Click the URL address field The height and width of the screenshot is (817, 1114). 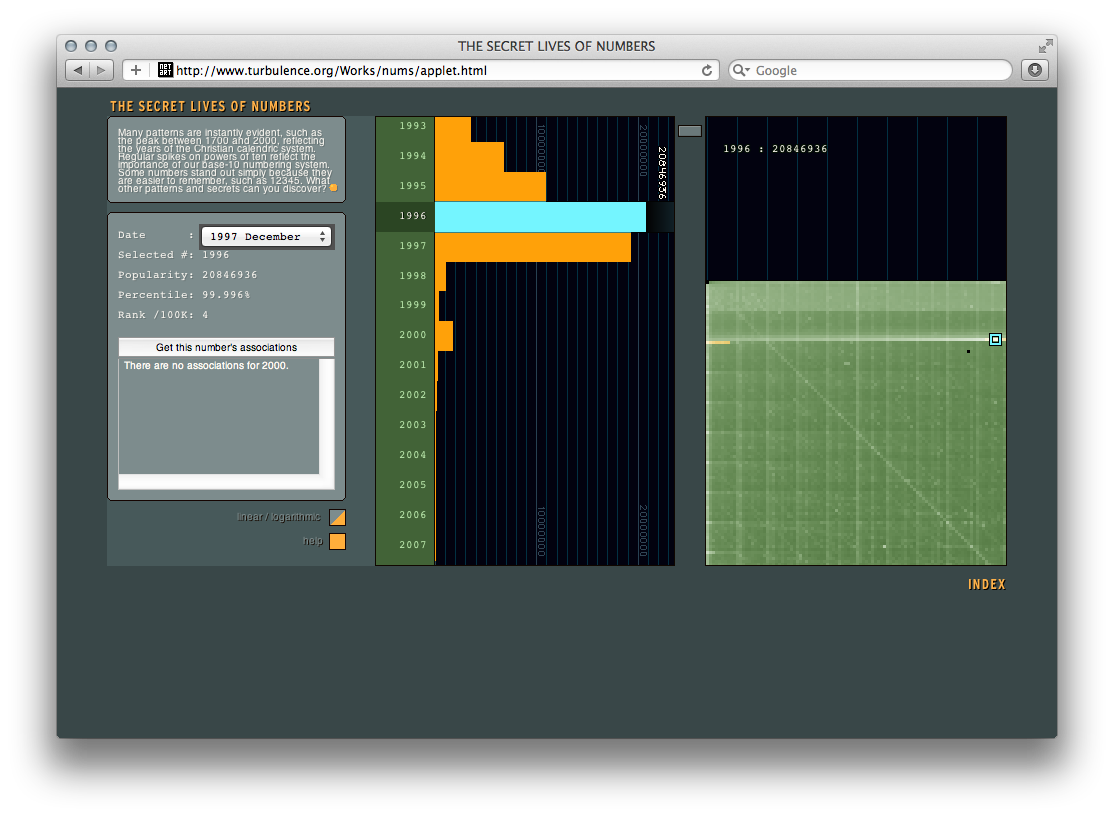point(438,70)
